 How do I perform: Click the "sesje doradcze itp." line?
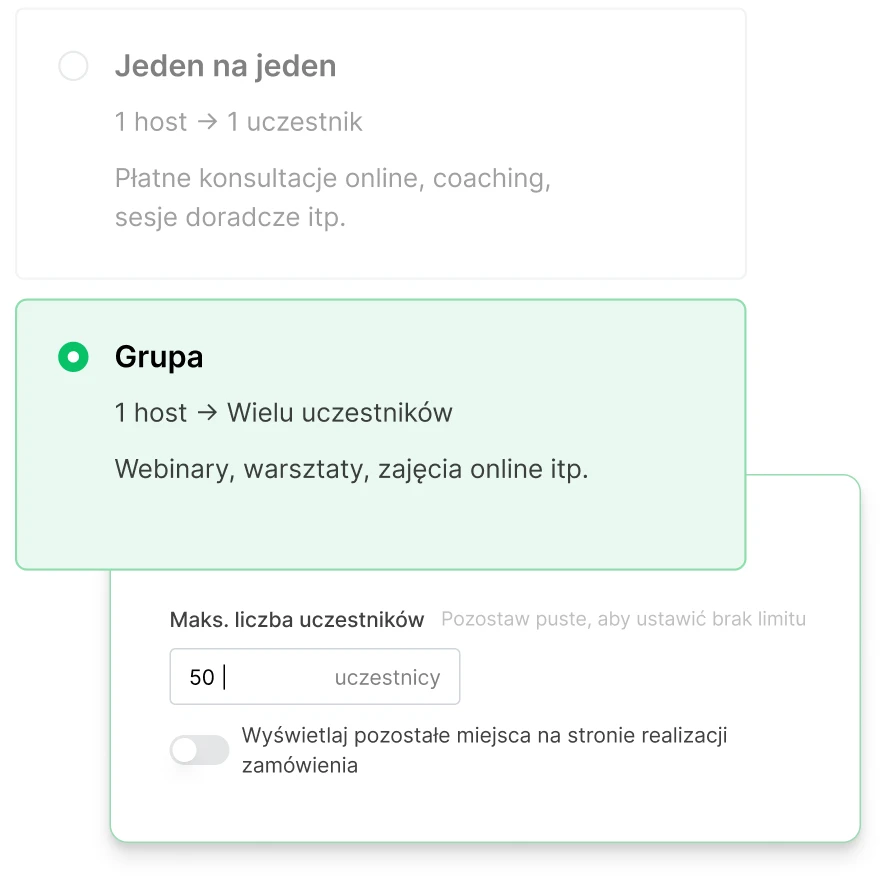click(x=230, y=217)
